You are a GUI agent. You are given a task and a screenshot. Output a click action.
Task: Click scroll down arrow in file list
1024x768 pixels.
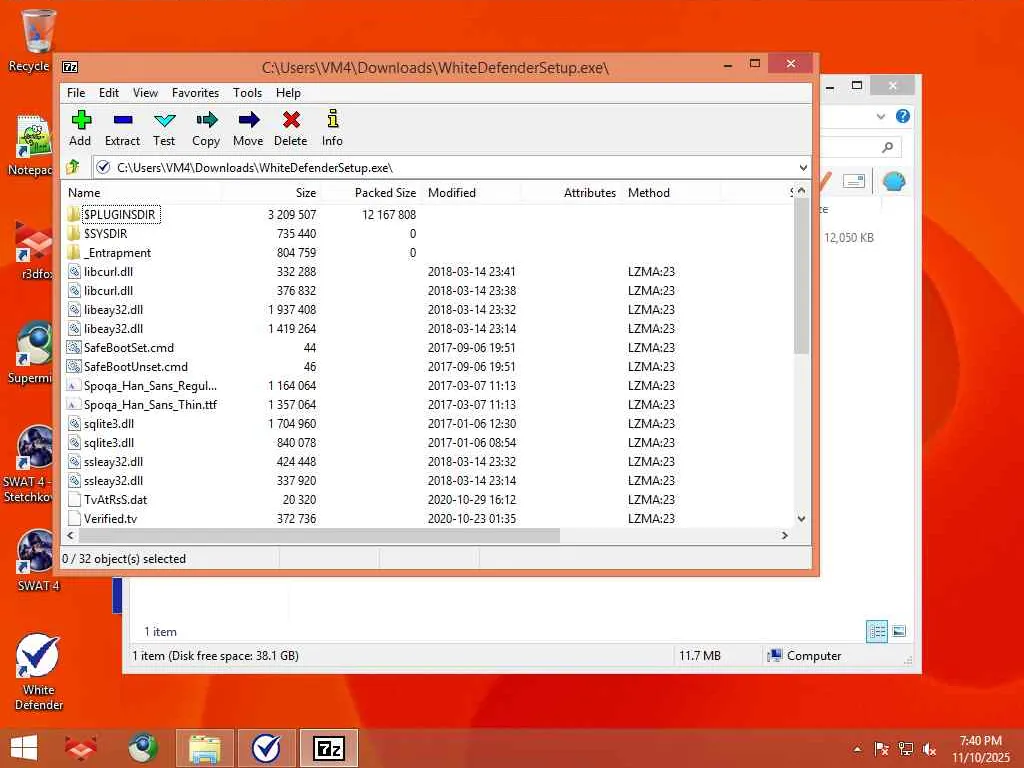coord(801,519)
